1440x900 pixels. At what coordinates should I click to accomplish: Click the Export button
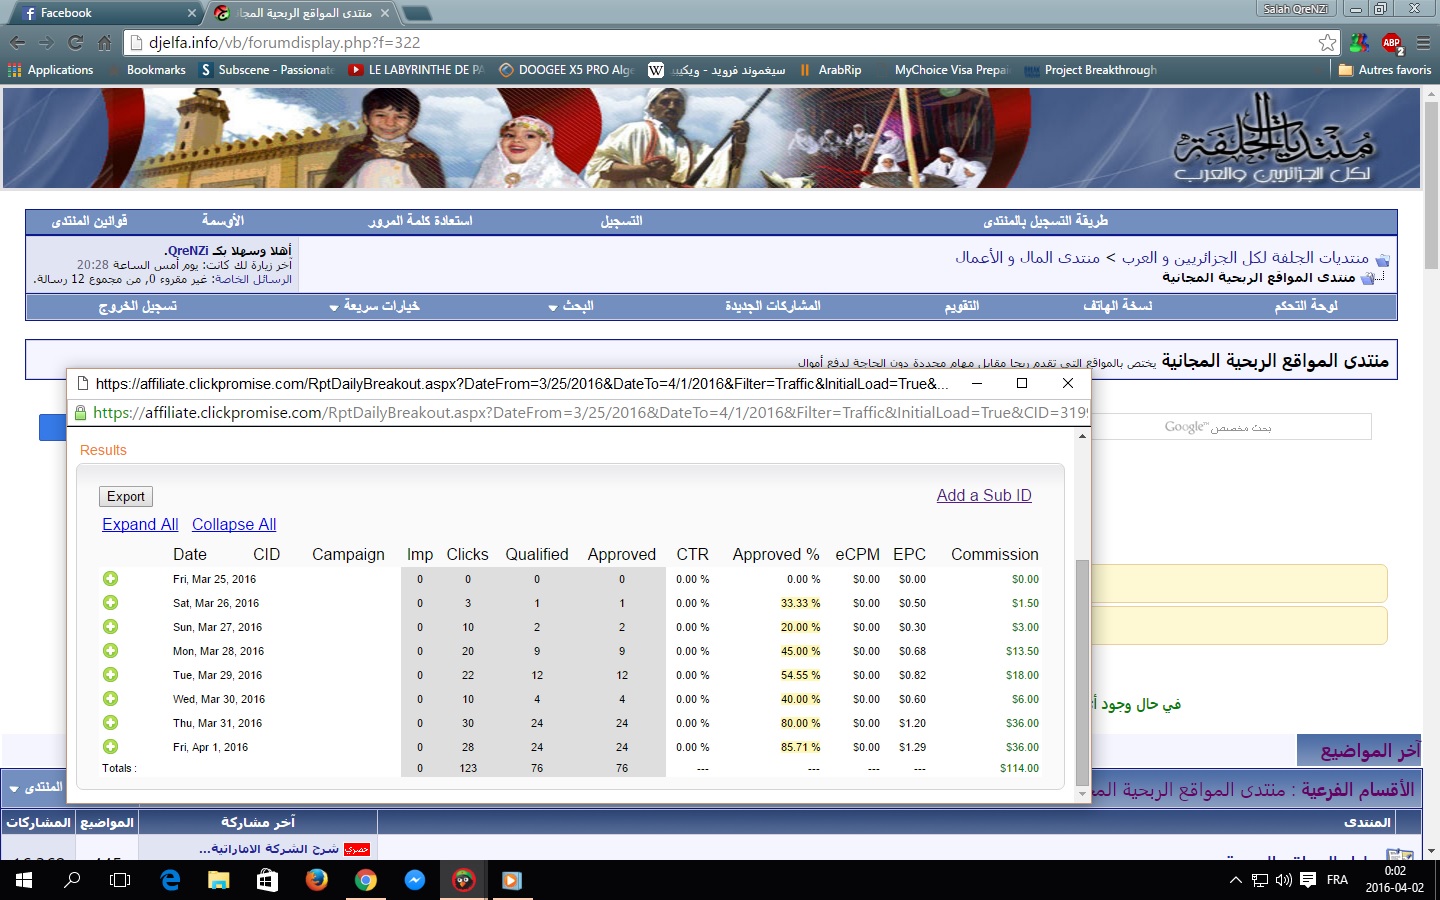(126, 497)
